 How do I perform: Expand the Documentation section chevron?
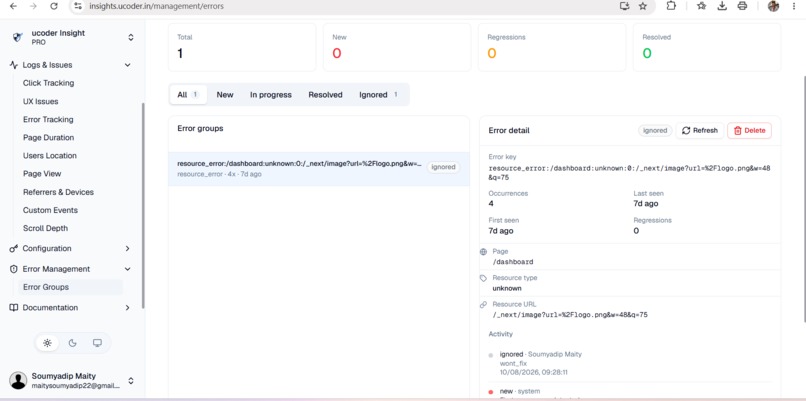127,307
